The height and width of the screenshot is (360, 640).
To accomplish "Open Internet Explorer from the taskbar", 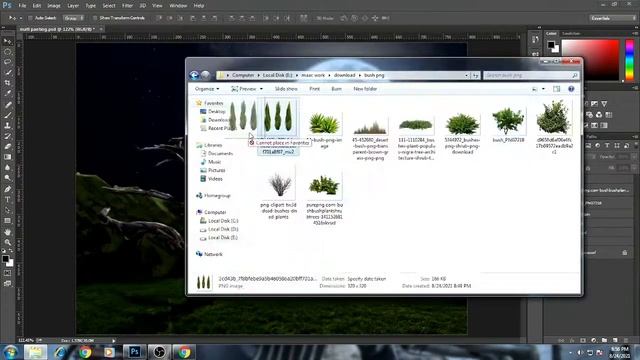I will 60,352.
